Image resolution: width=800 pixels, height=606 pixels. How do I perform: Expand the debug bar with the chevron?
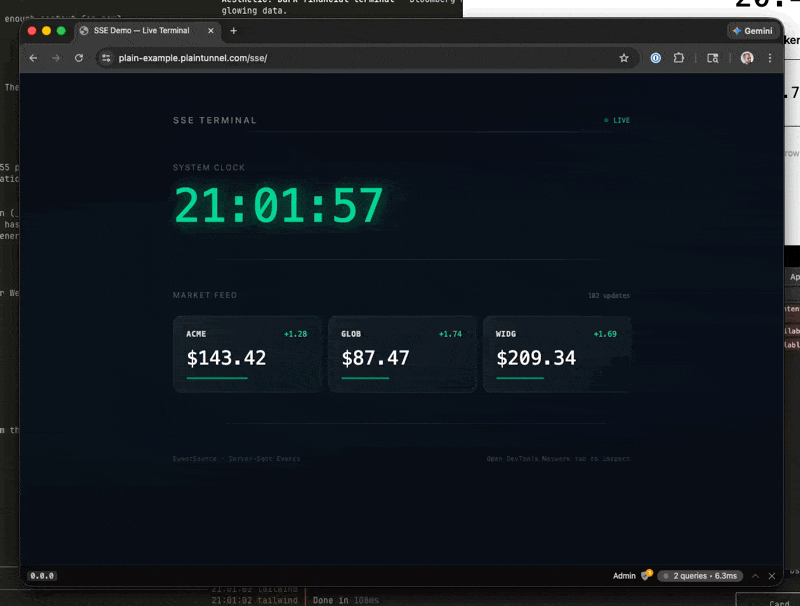[x=755, y=576]
